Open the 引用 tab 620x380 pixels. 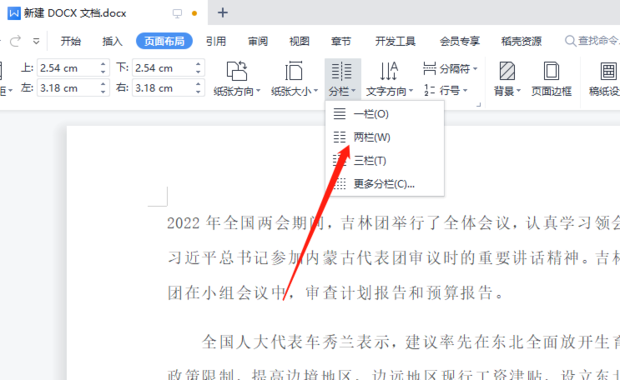click(216, 41)
